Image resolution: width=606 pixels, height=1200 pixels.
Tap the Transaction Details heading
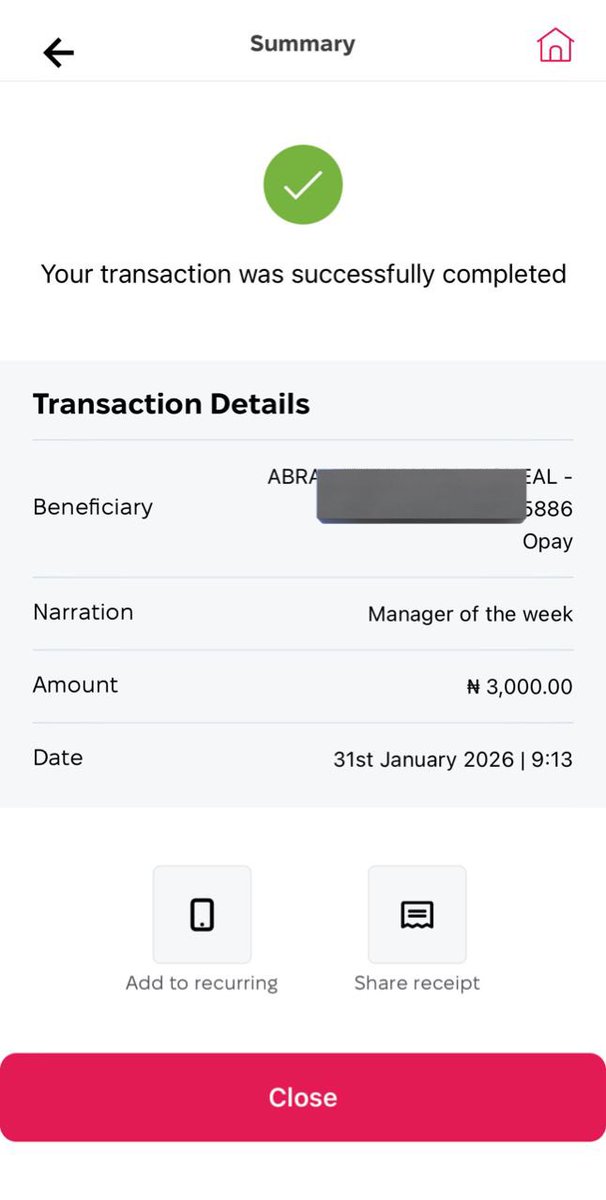coord(171,404)
